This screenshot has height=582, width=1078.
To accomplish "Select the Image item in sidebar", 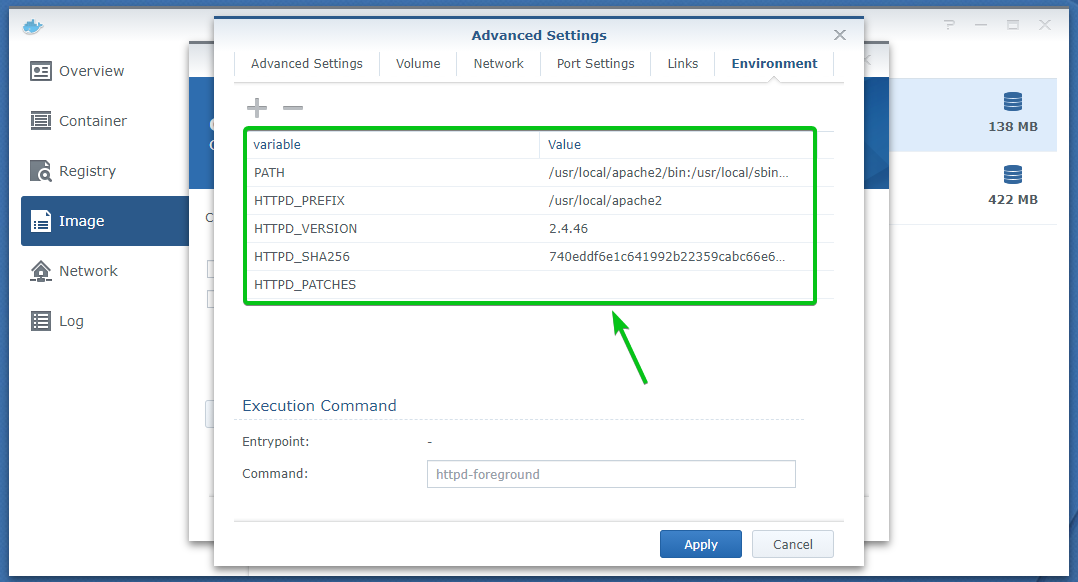I will (x=81, y=221).
